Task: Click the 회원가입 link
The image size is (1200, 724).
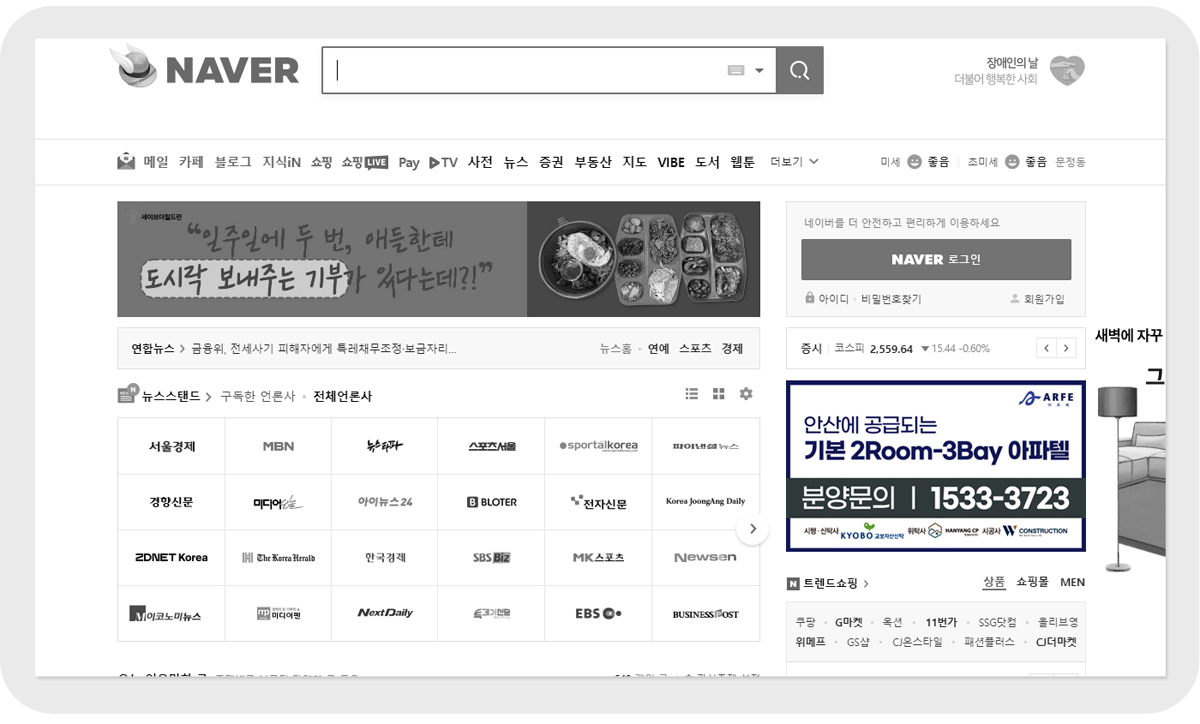Action: (x=1044, y=299)
